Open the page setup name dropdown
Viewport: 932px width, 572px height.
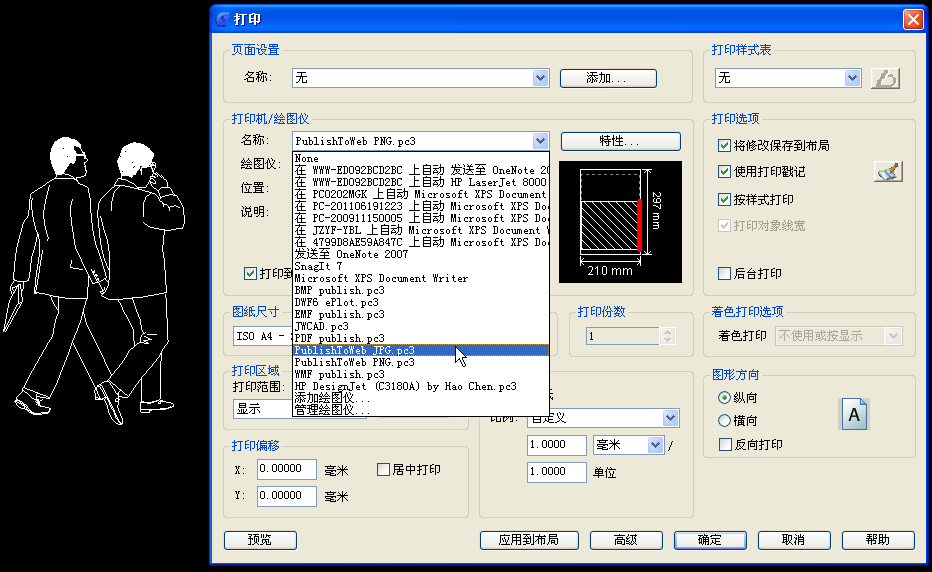(x=541, y=78)
